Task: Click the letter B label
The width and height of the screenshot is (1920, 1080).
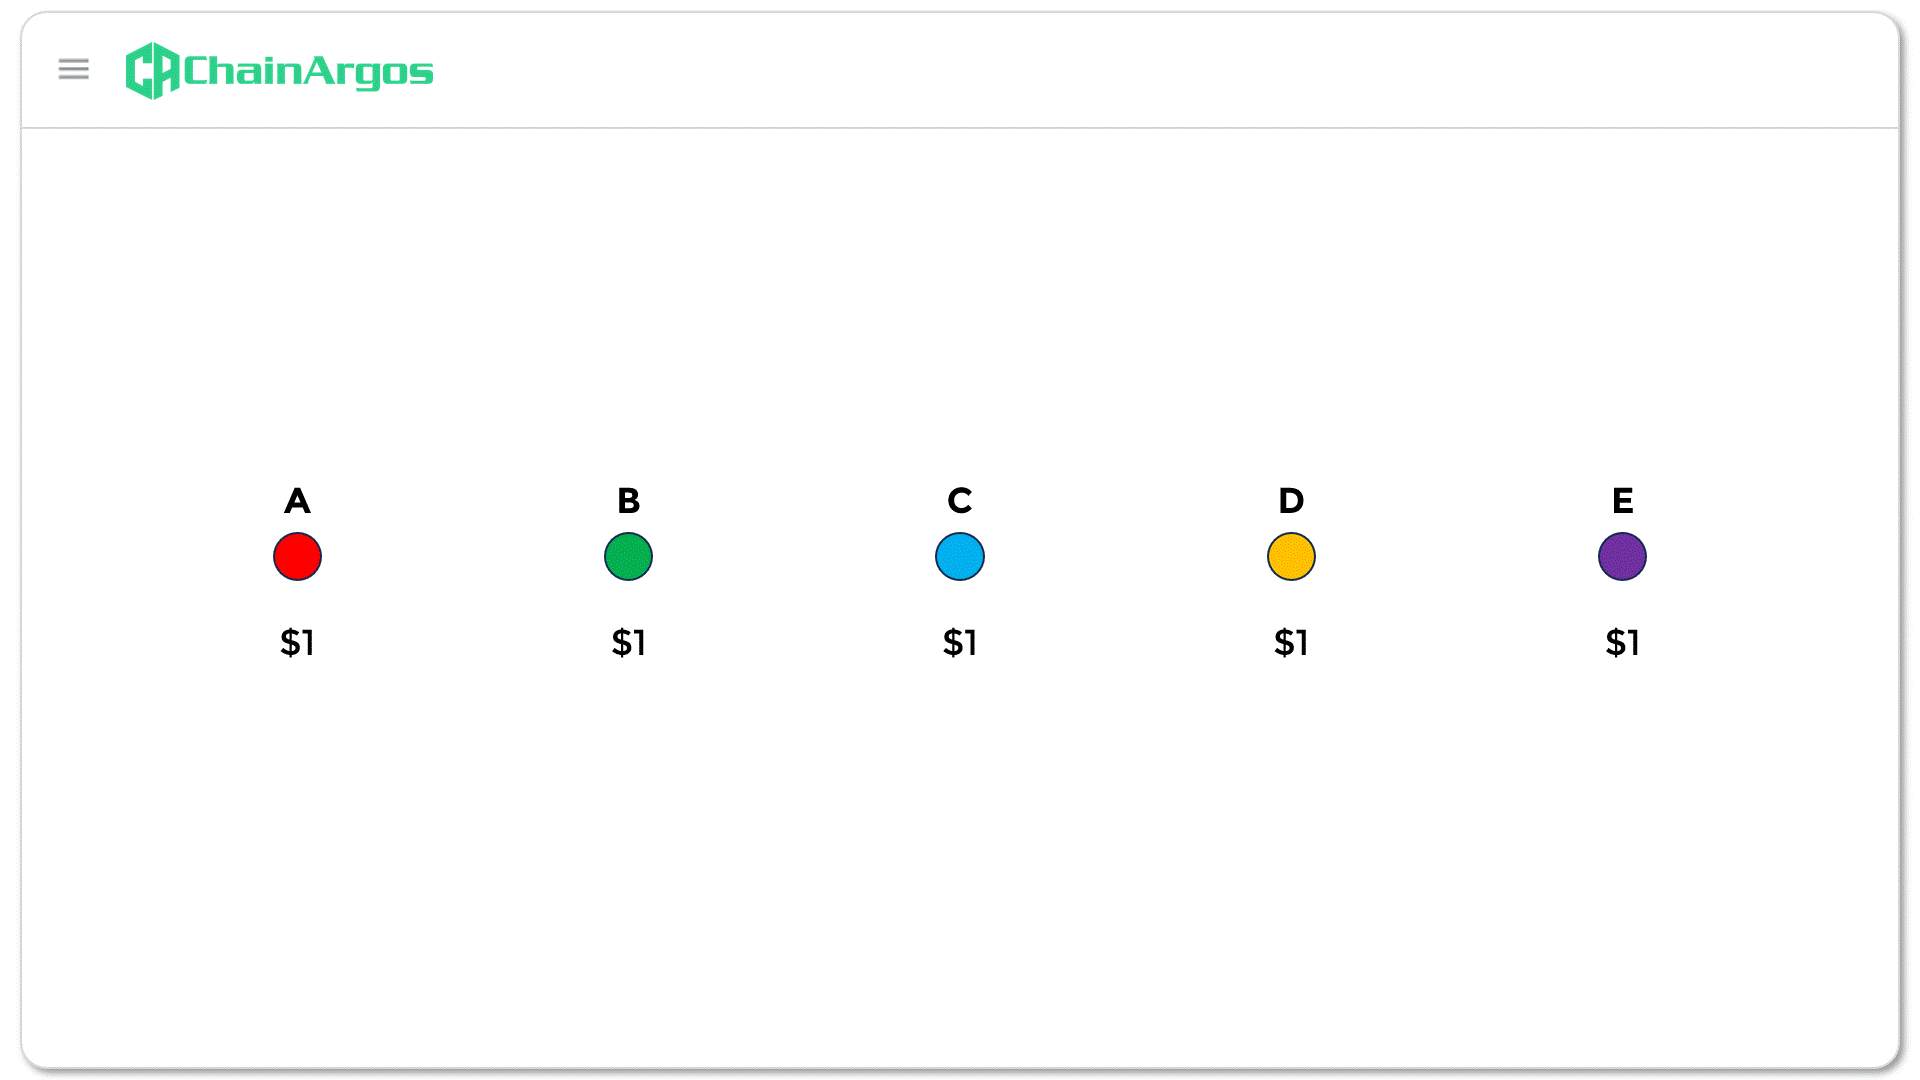Action: coord(628,500)
